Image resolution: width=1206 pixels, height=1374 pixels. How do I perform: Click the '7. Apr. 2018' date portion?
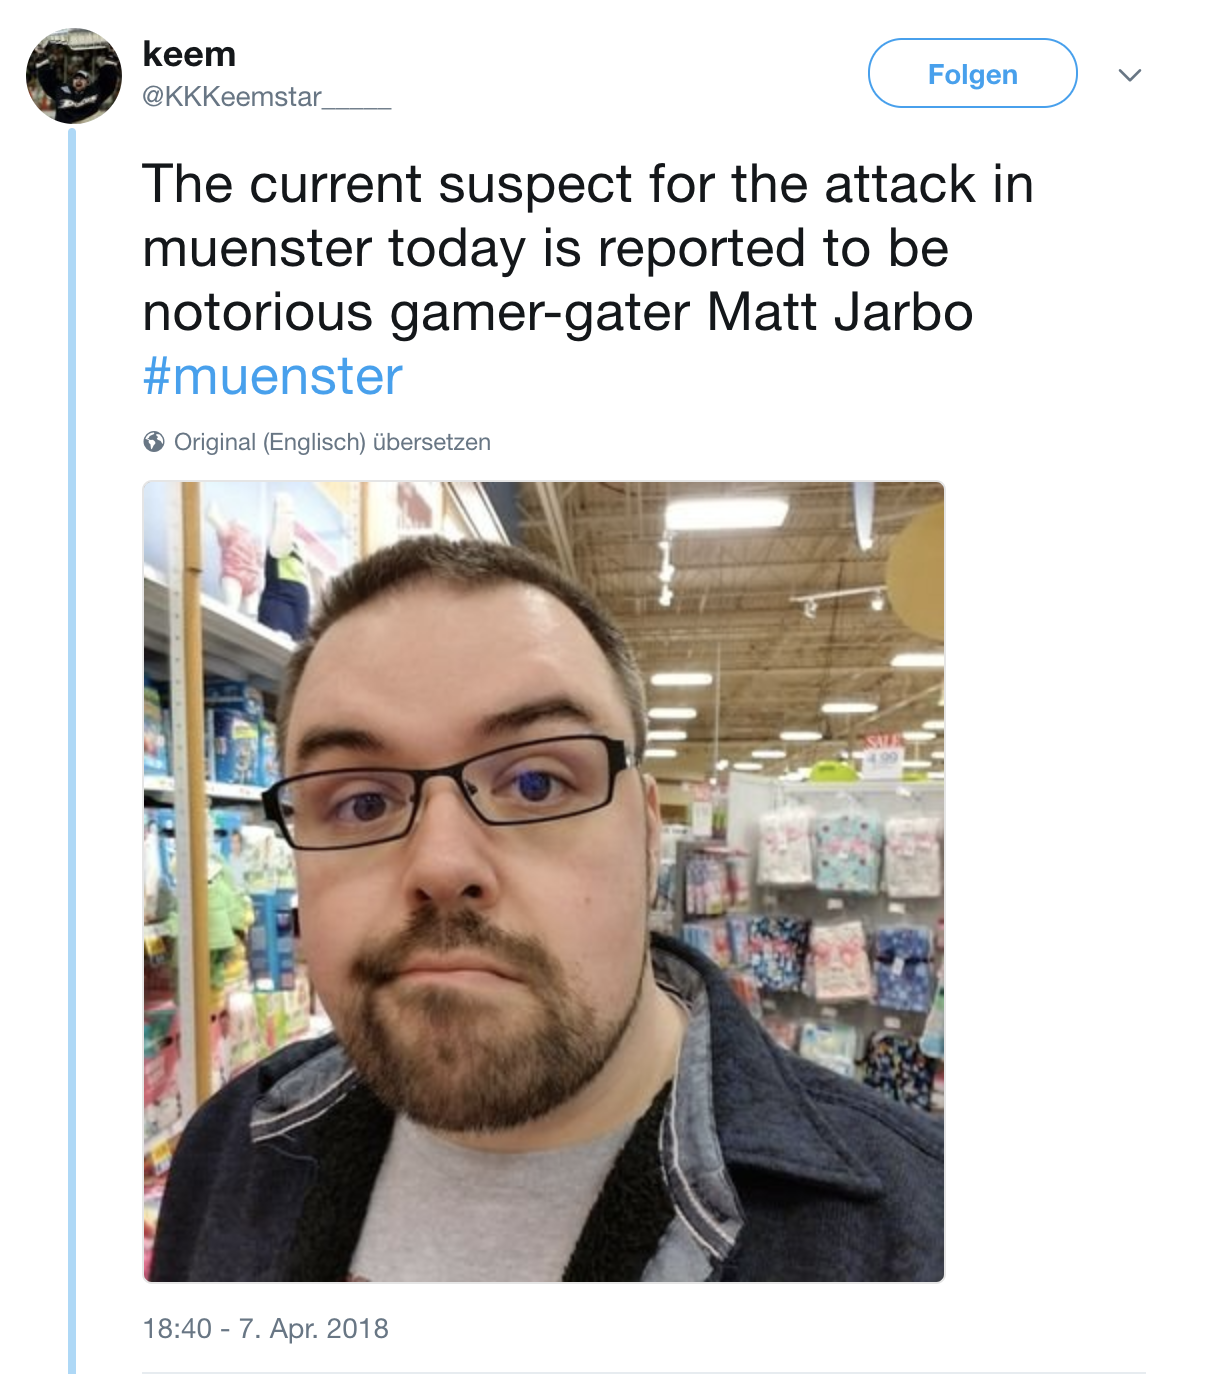[313, 1328]
